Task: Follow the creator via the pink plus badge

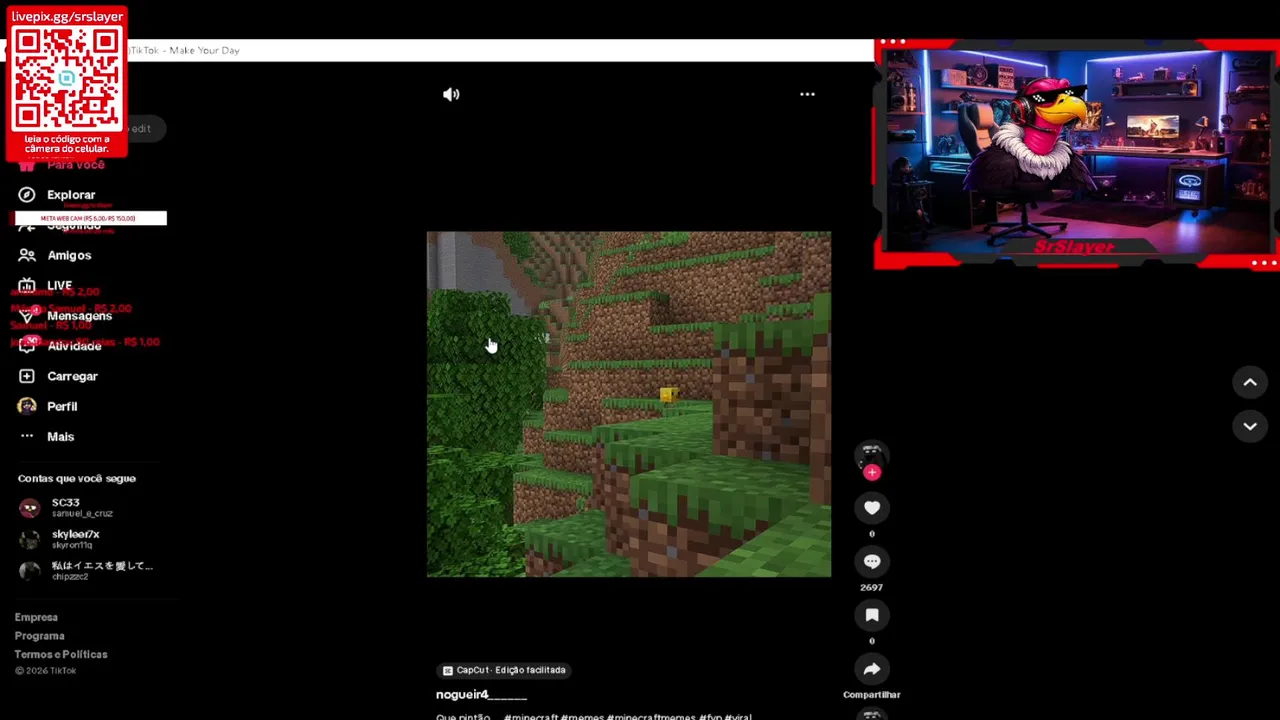Action: pos(872,473)
